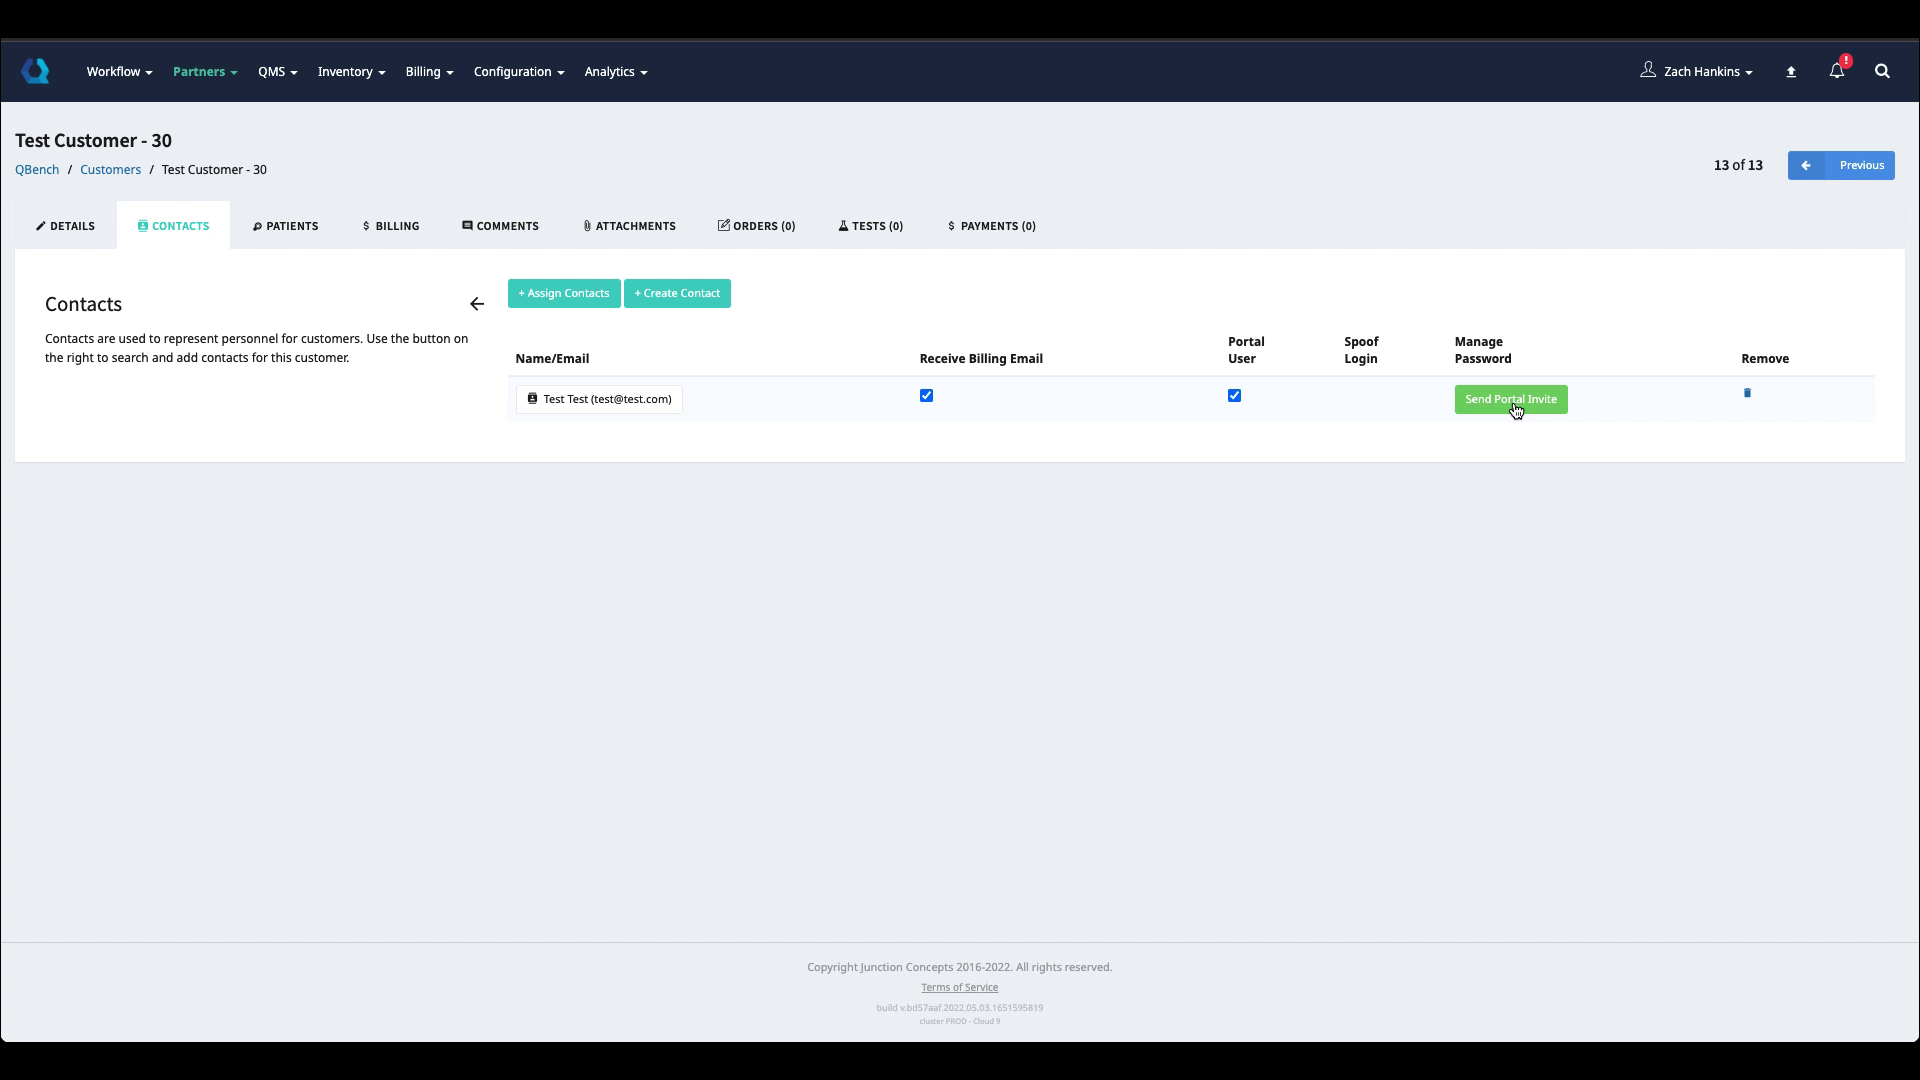
Task: Click the + Create Contact button
Action: [x=677, y=293]
